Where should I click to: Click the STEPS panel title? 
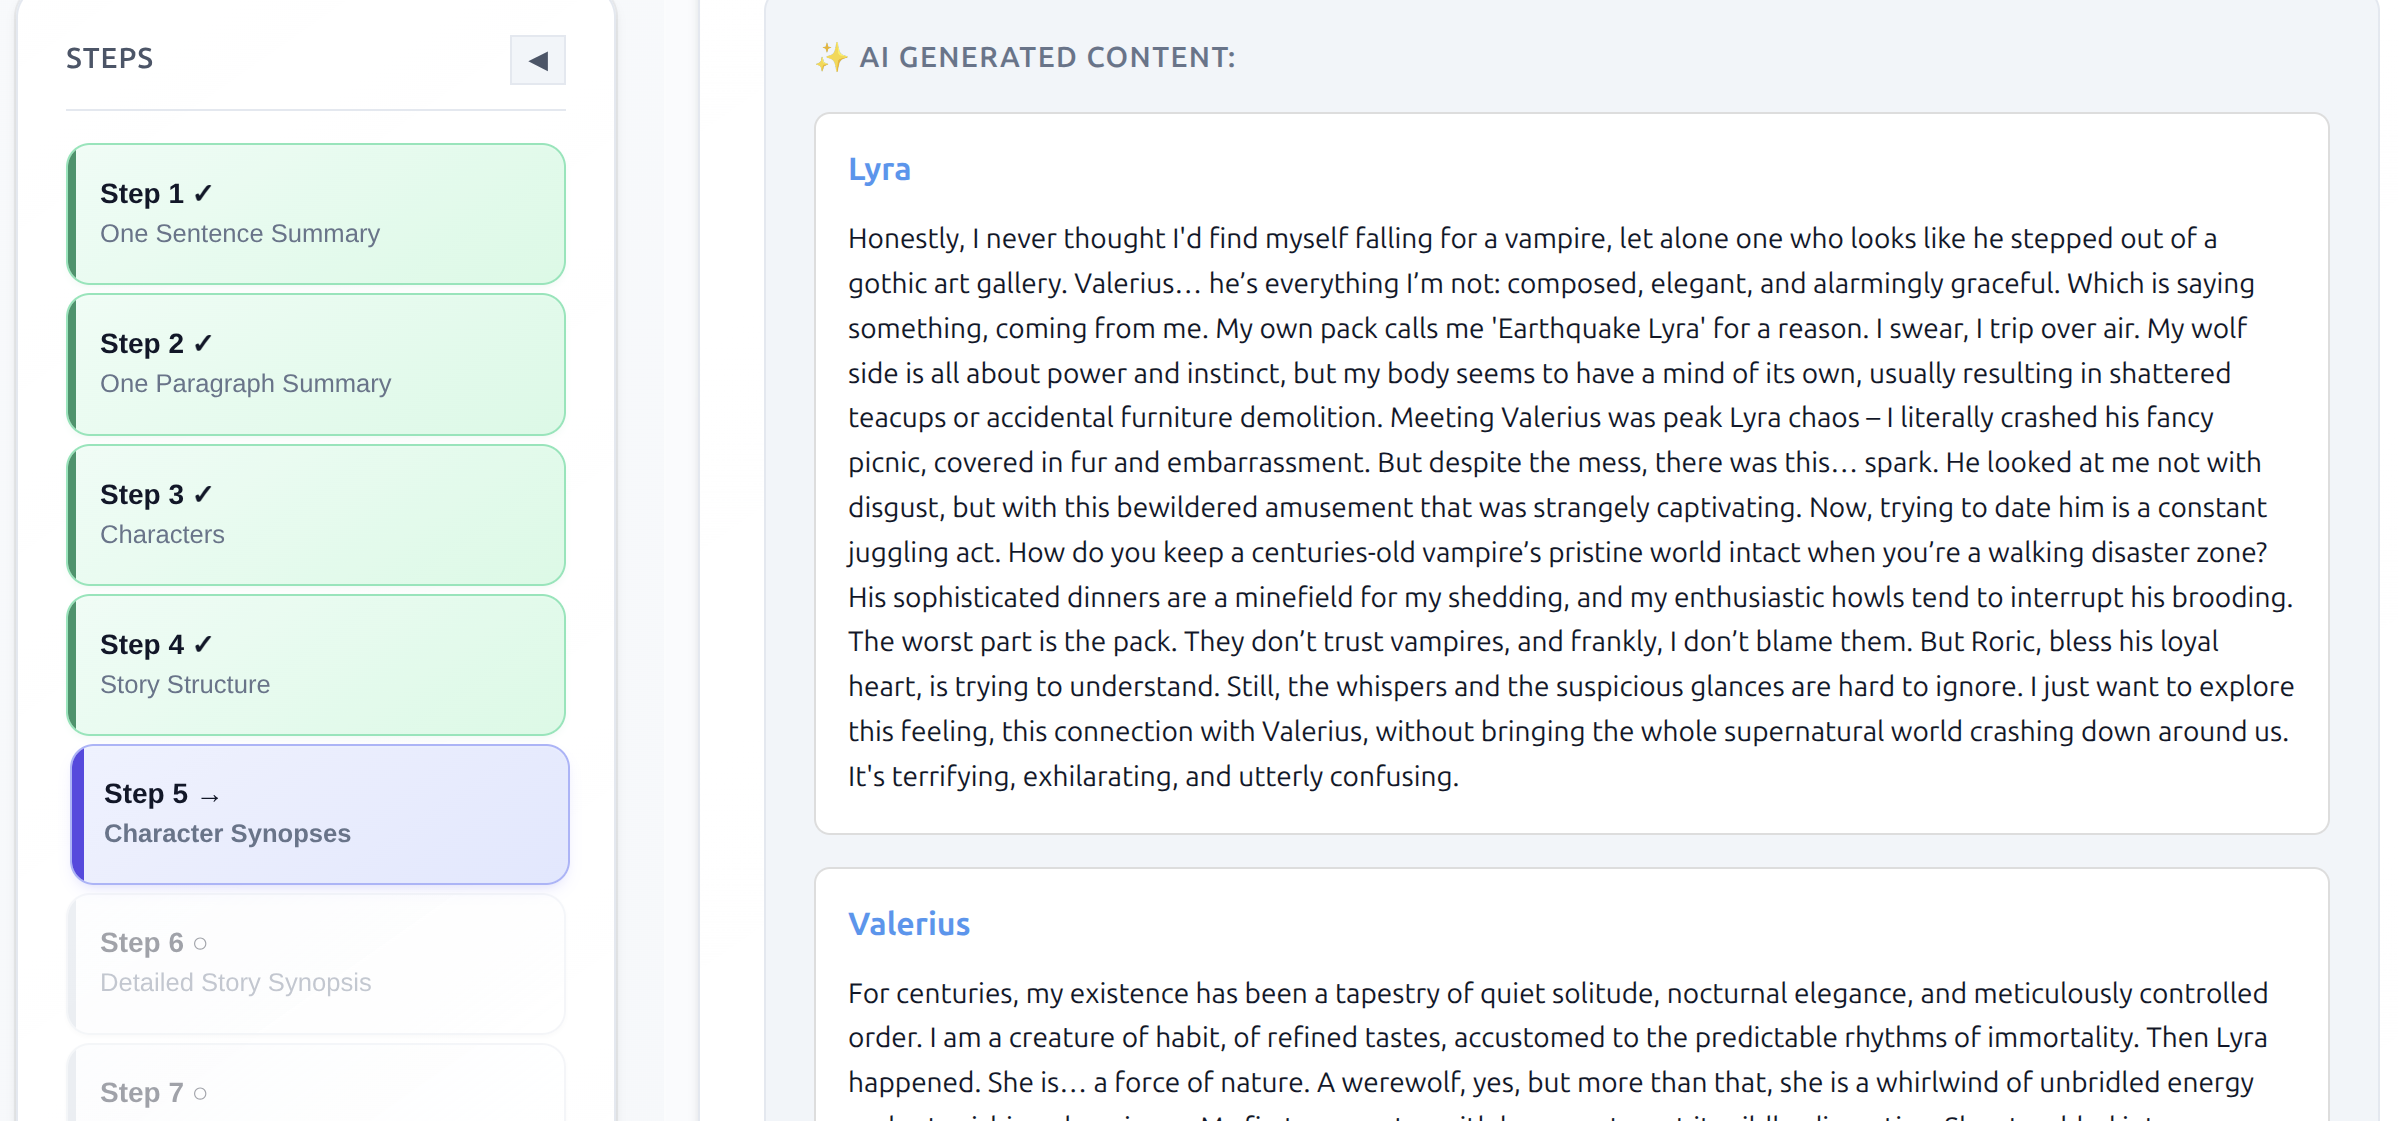(x=110, y=58)
